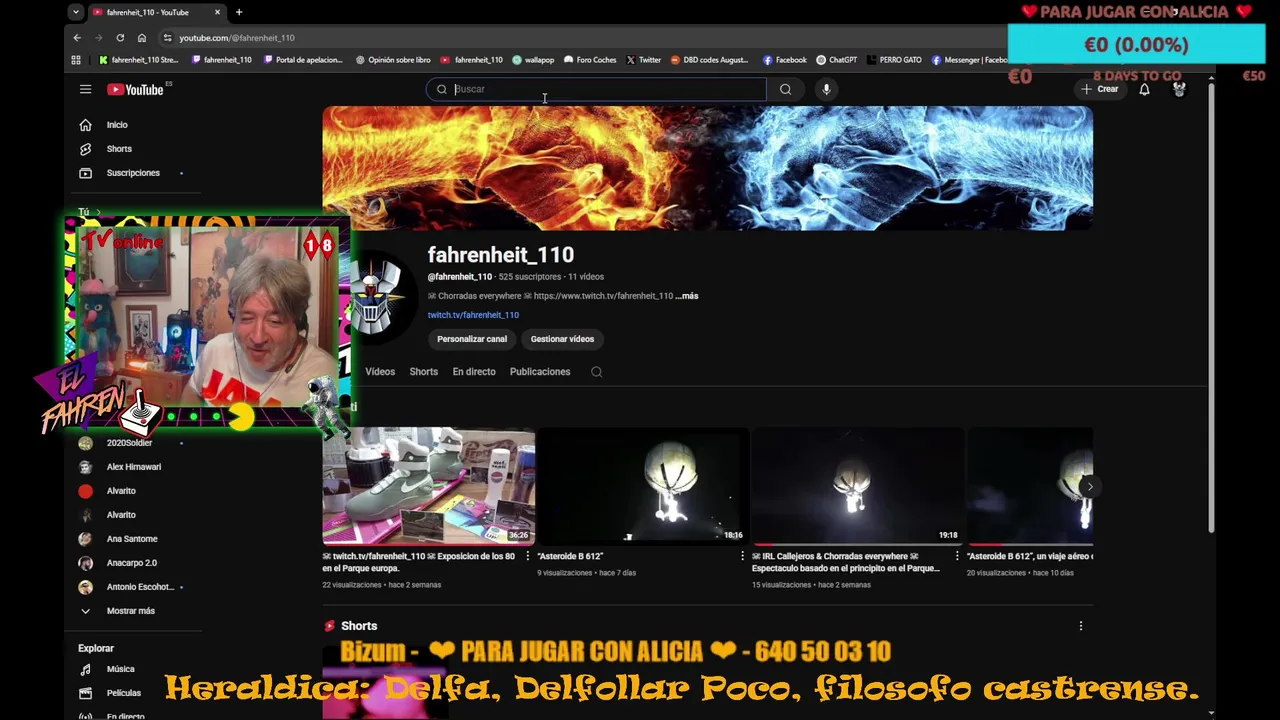This screenshot has height=720, width=1280.
Task: Click the YouTube logo
Action: pyautogui.click(x=135, y=90)
